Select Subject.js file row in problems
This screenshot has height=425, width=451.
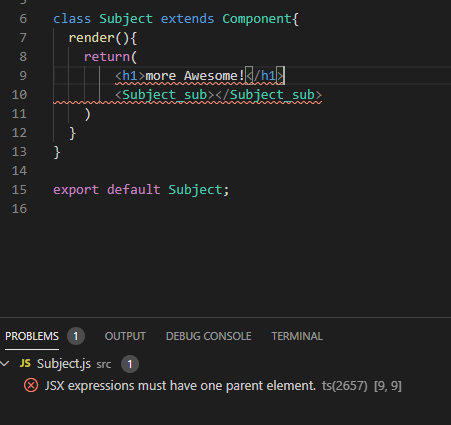(225, 364)
